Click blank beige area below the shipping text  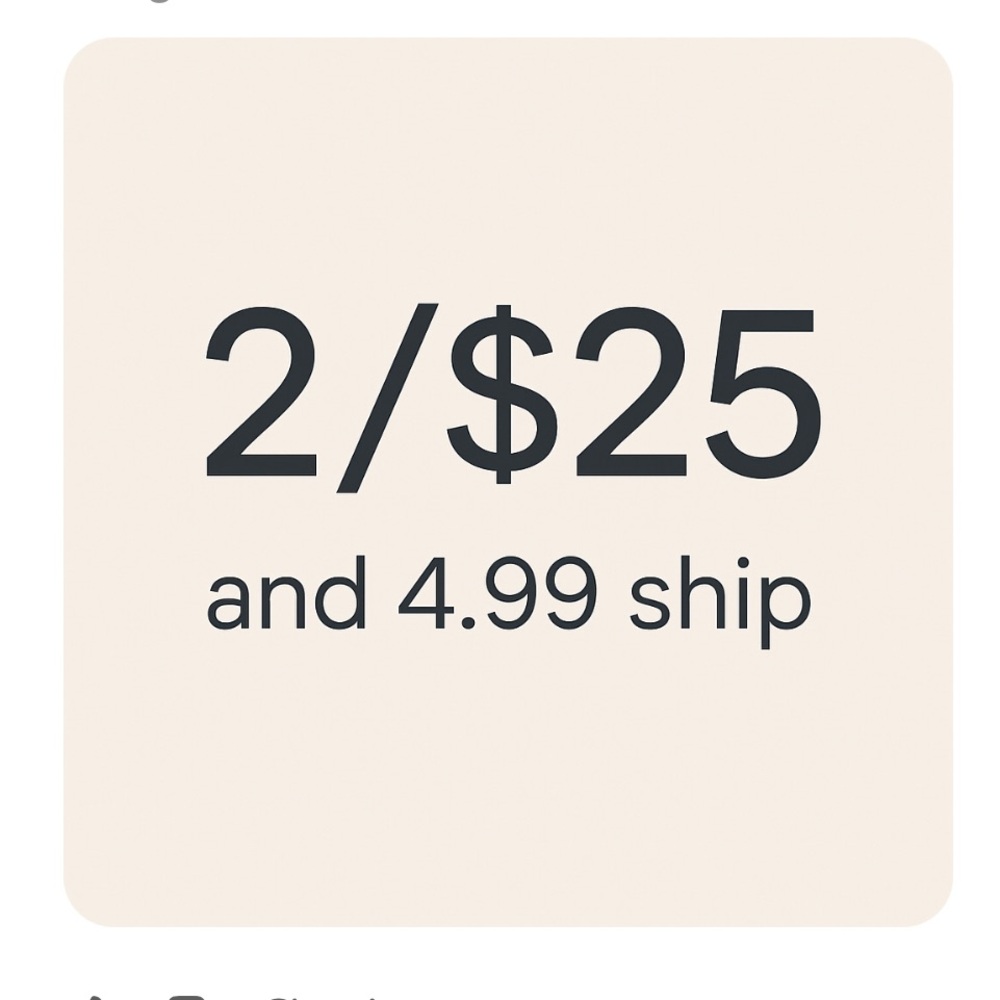tap(508, 780)
